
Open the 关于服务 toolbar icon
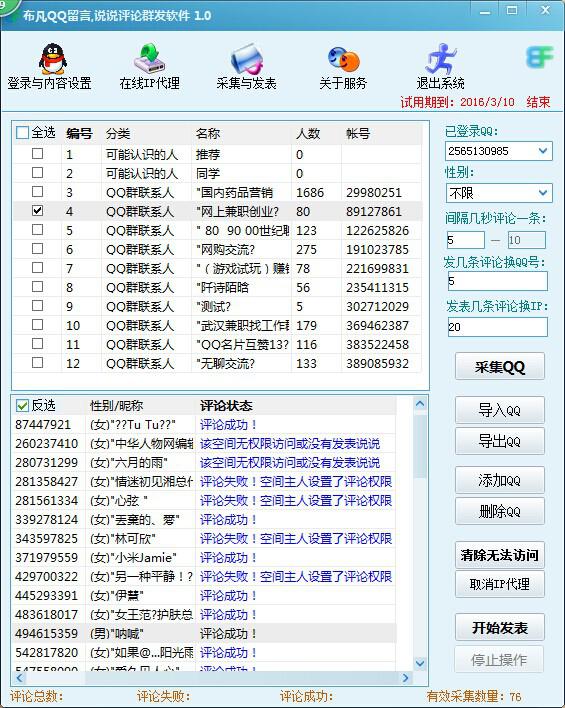(x=343, y=60)
